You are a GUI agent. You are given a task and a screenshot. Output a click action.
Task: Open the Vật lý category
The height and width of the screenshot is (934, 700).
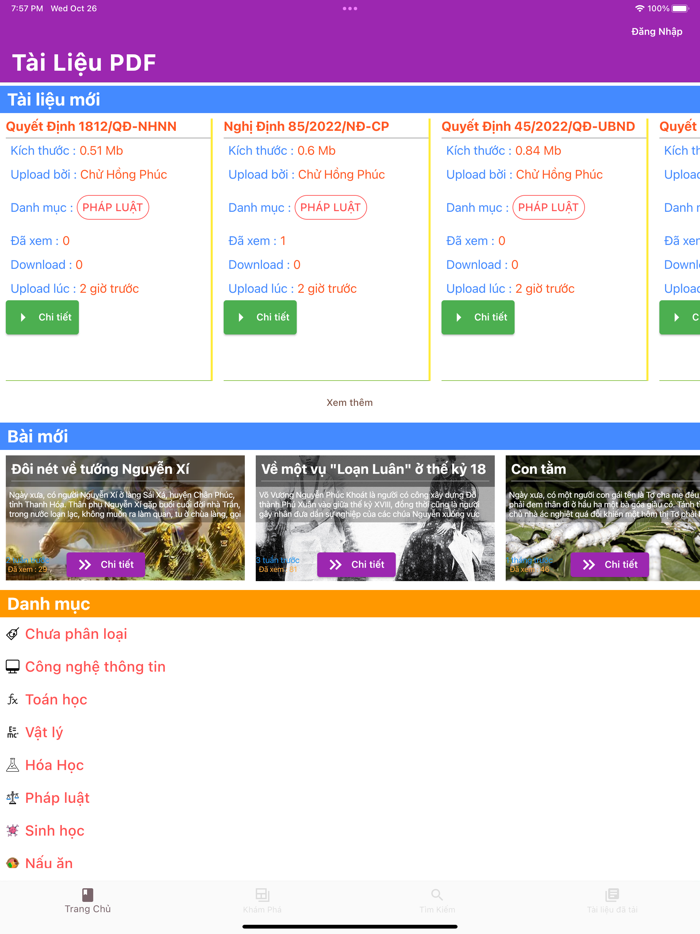click(44, 732)
